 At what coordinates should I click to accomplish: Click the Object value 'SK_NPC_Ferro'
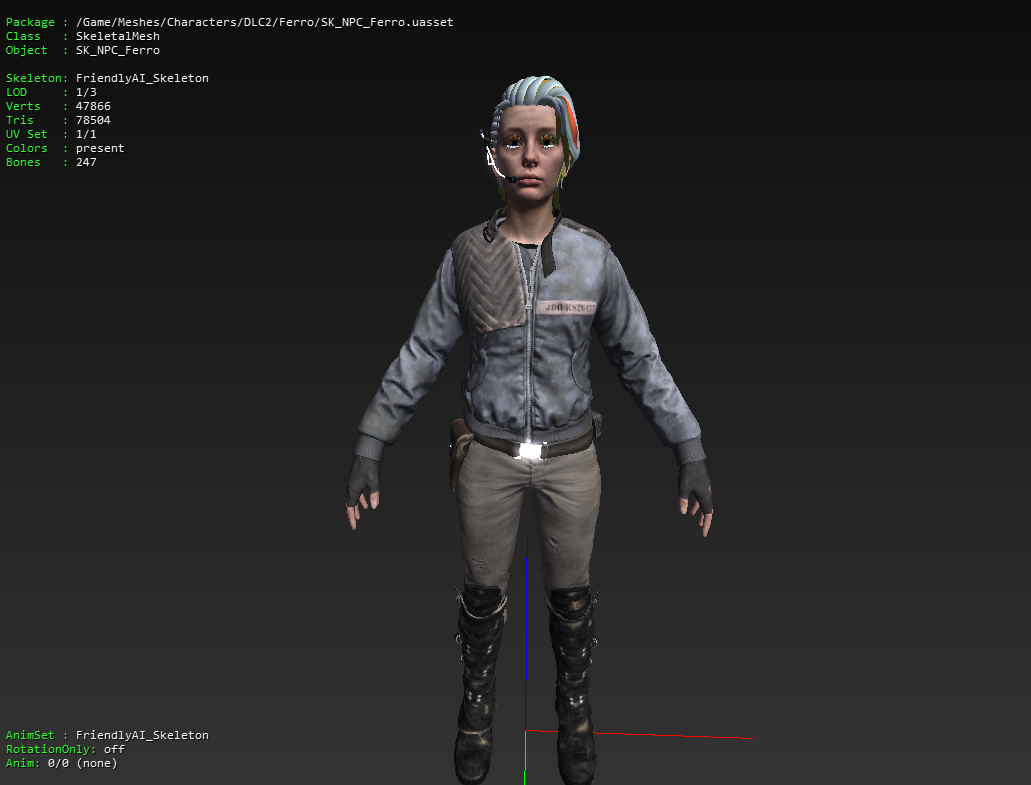(118, 50)
